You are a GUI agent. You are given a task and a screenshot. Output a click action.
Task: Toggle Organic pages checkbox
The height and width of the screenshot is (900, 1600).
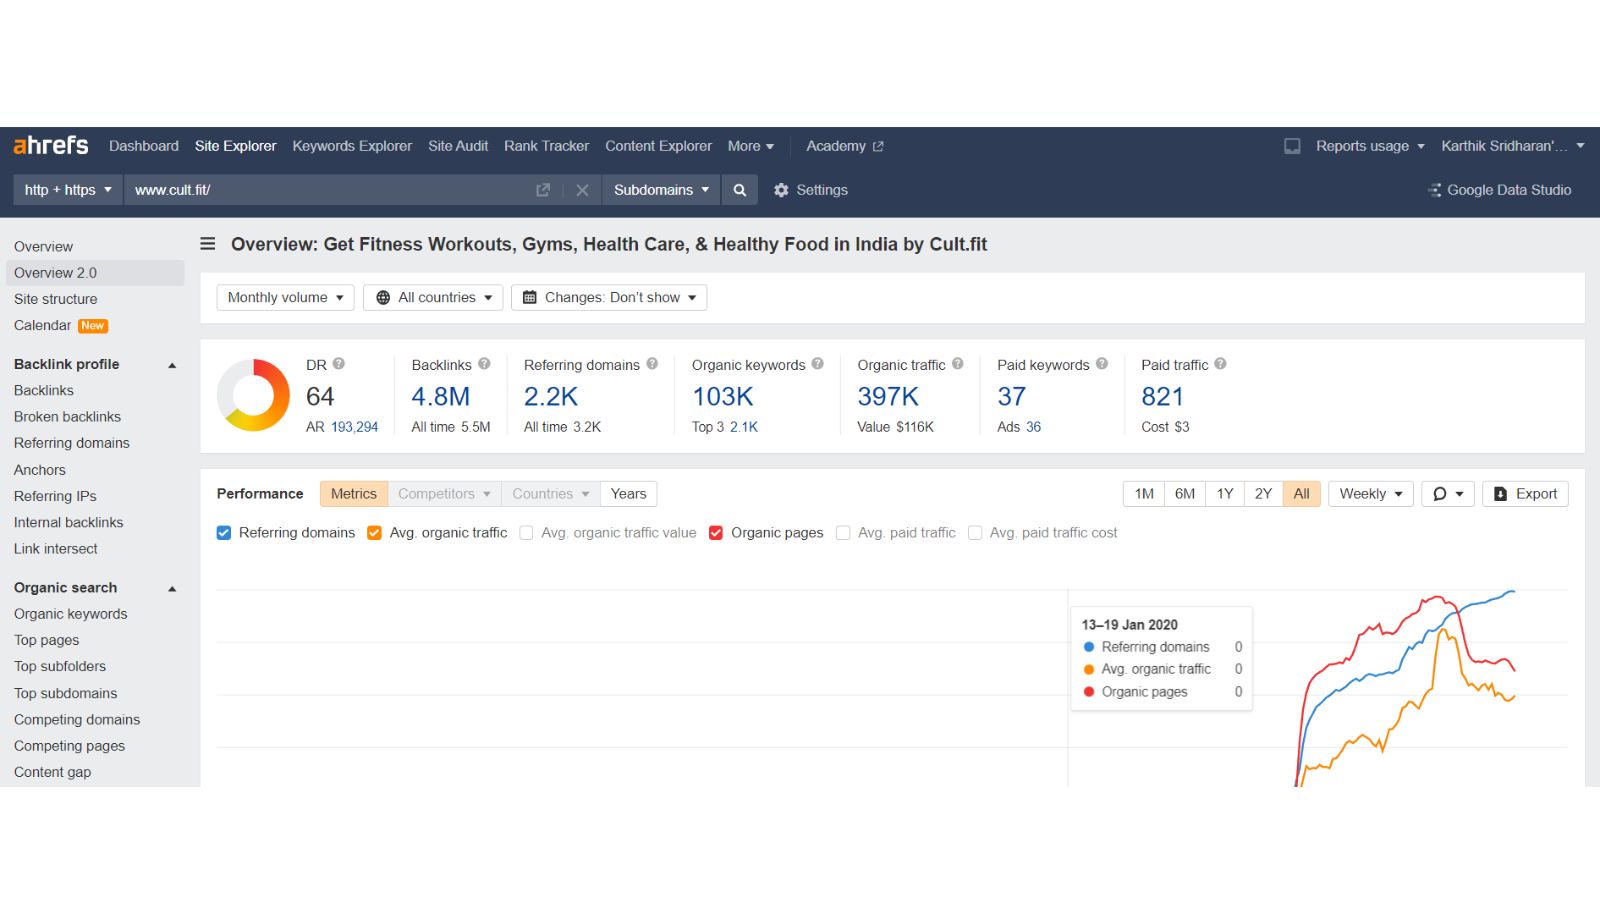pyautogui.click(x=716, y=533)
